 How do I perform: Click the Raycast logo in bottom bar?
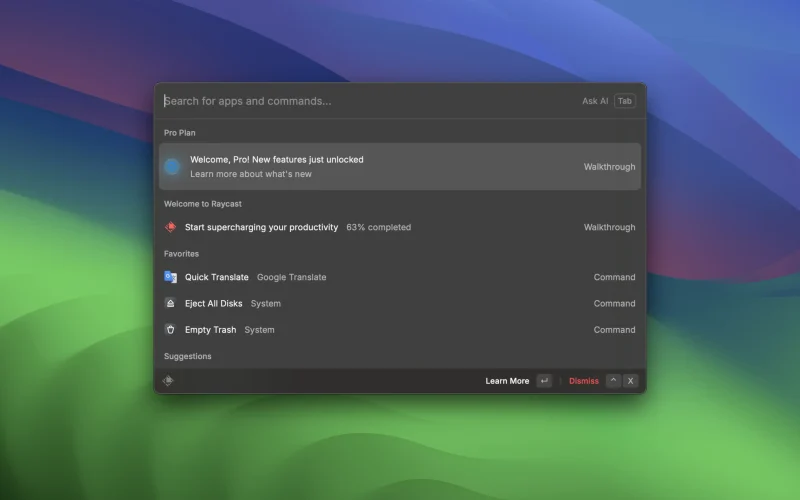pos(168,381)
